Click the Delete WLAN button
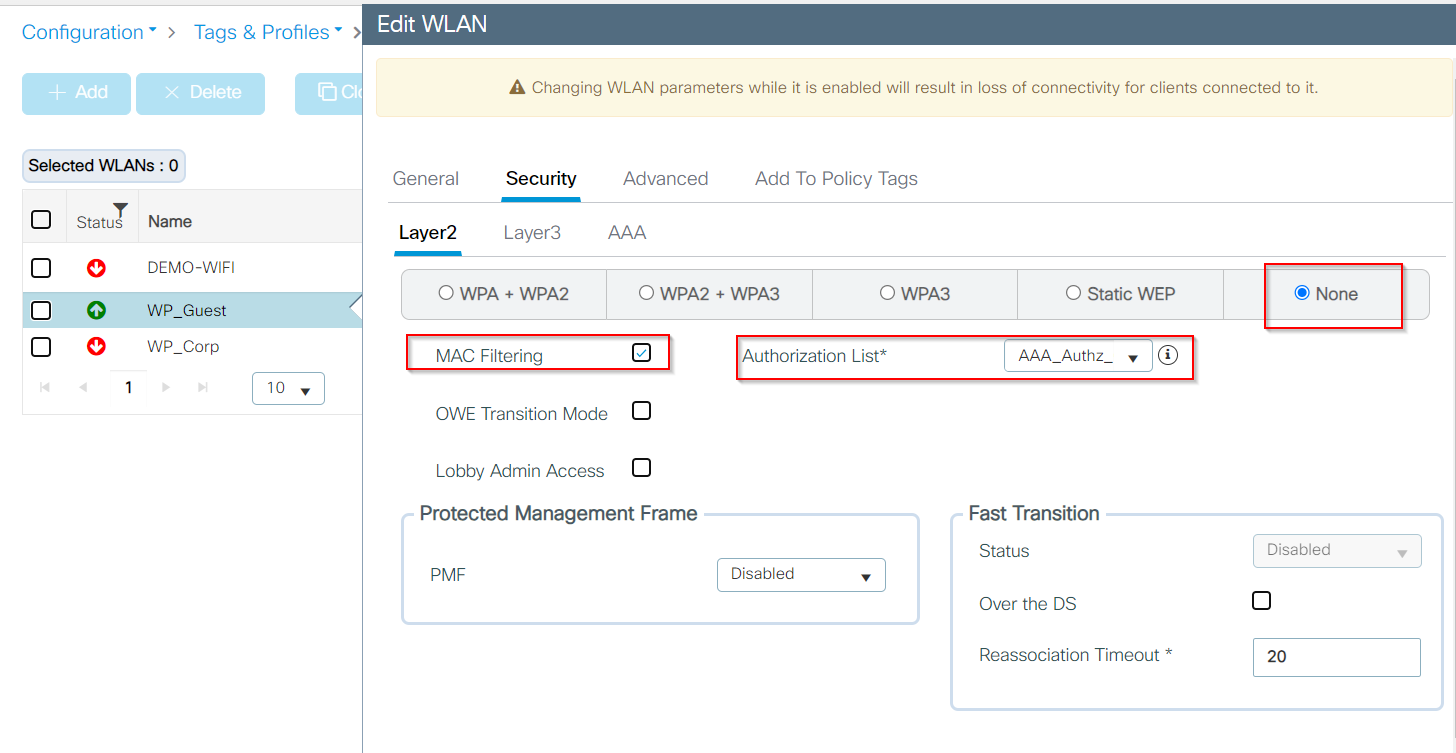The width and height of the screenshot is (1456, 753). pyautogui.click(x=201, y=93)
